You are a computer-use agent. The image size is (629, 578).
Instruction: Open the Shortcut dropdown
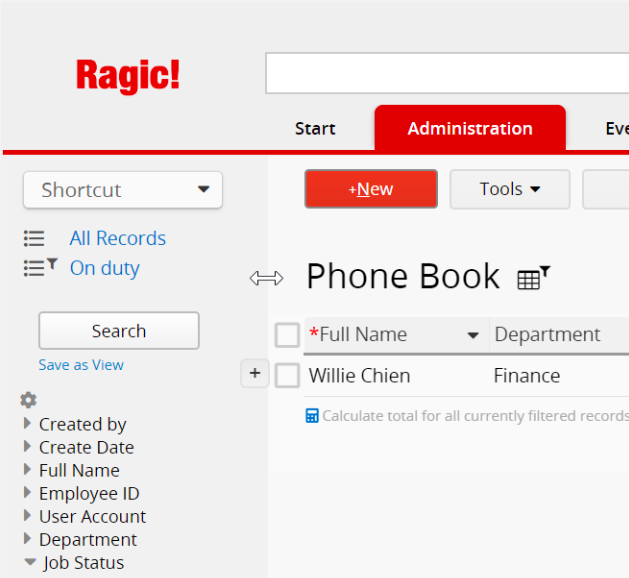tap(123, 190)
